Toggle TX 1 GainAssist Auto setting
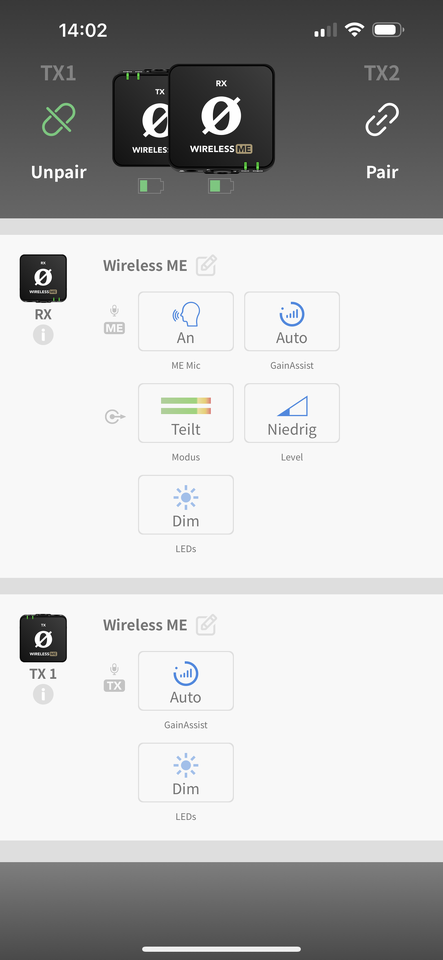This screenshot has width=443, height=960. (x=186, y=681)
